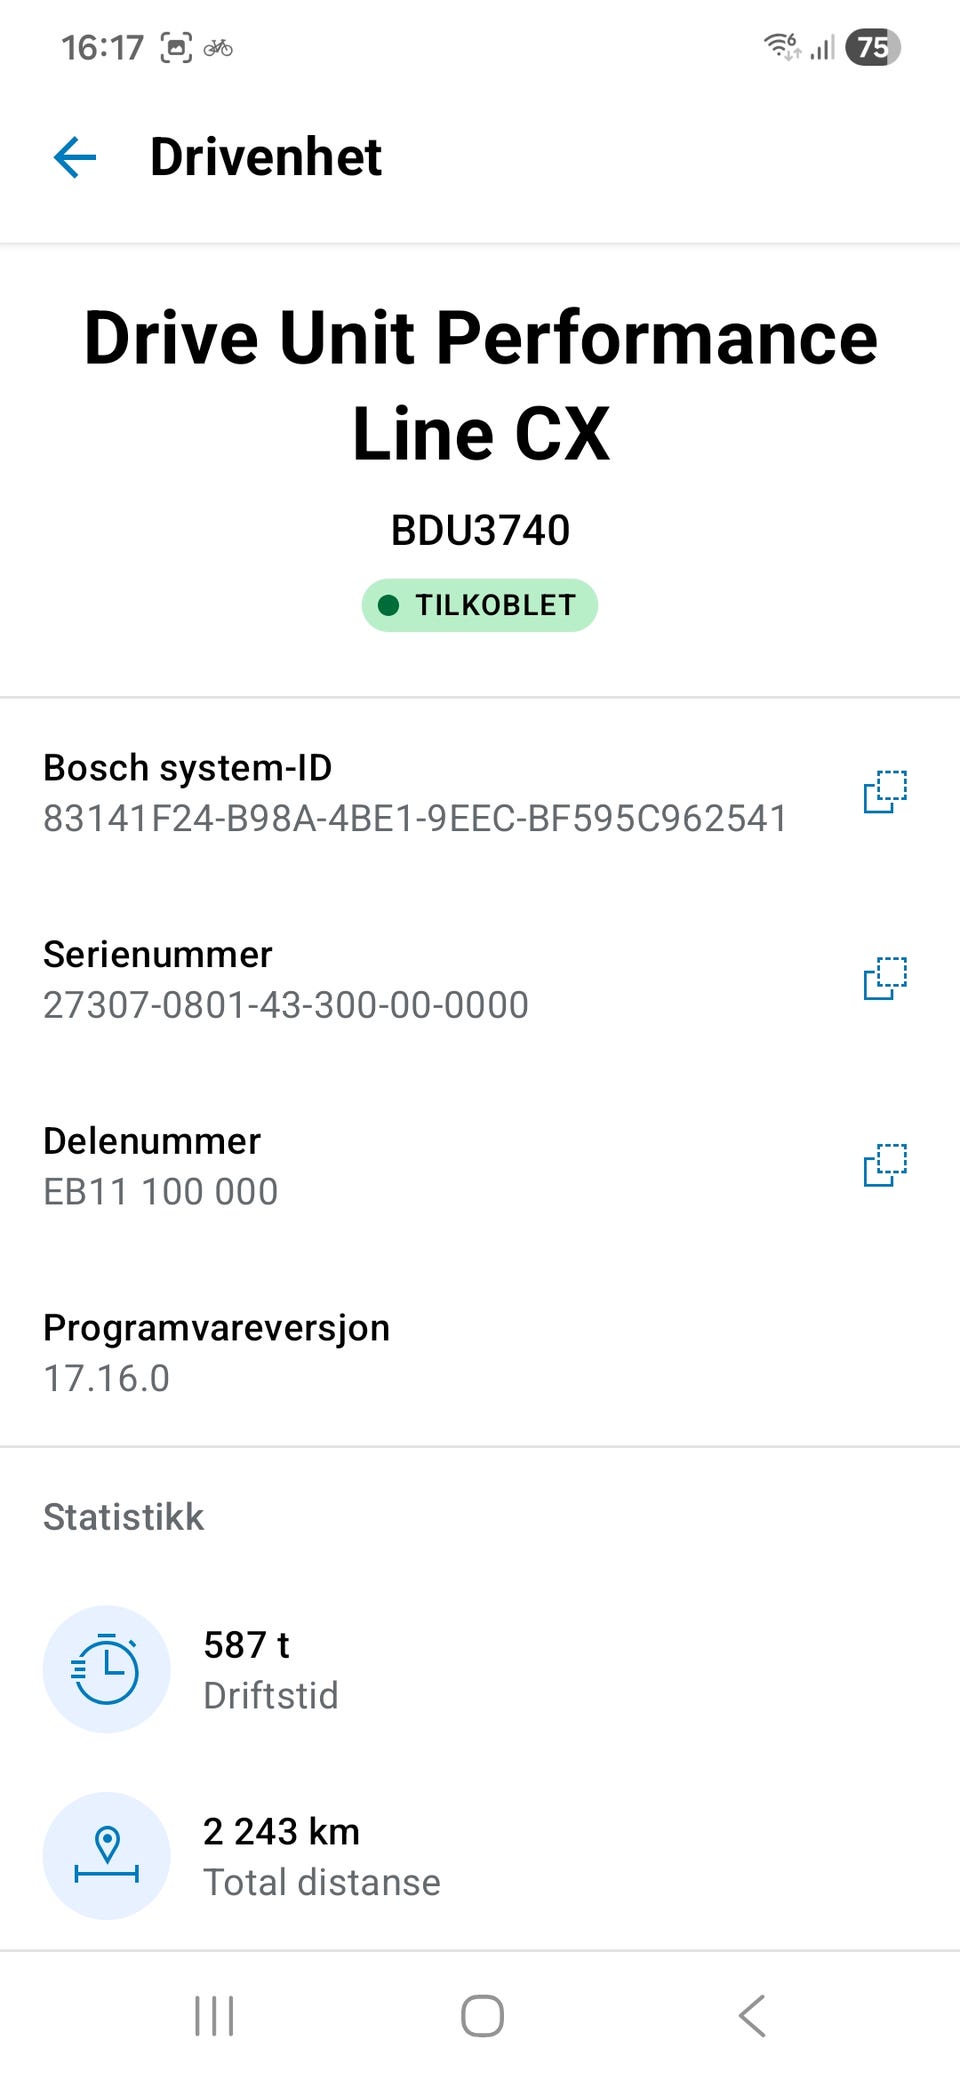Tap the Statistikk section header

coord(124,1517)
